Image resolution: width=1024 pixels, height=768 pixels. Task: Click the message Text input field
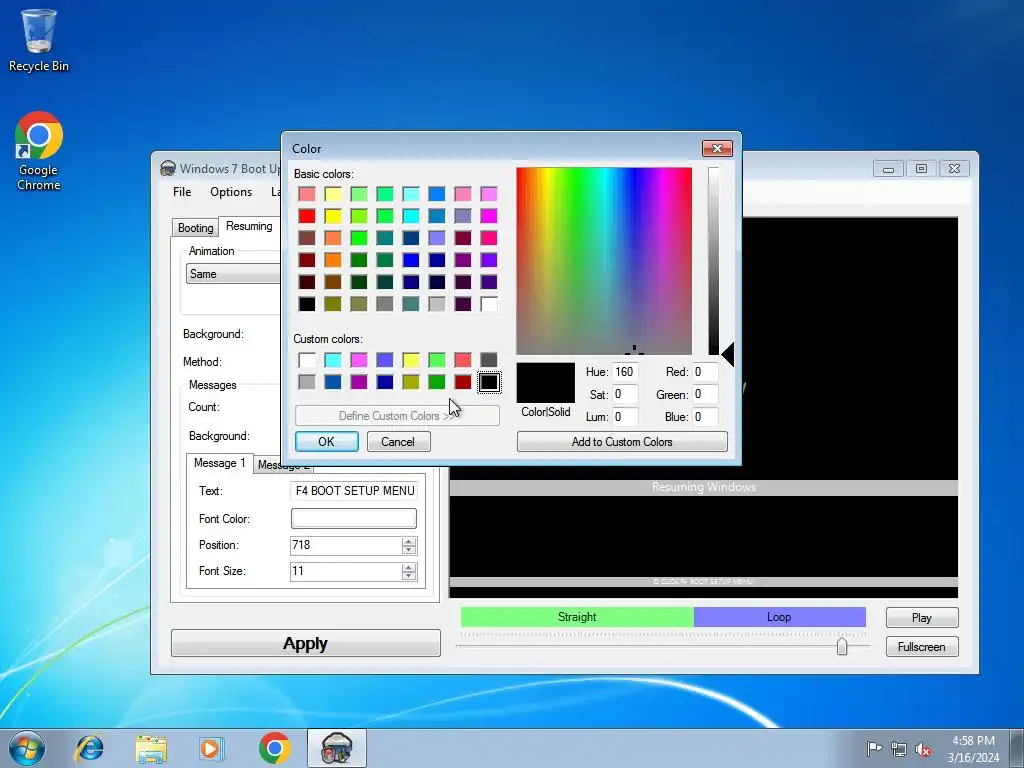click(353, 490)
